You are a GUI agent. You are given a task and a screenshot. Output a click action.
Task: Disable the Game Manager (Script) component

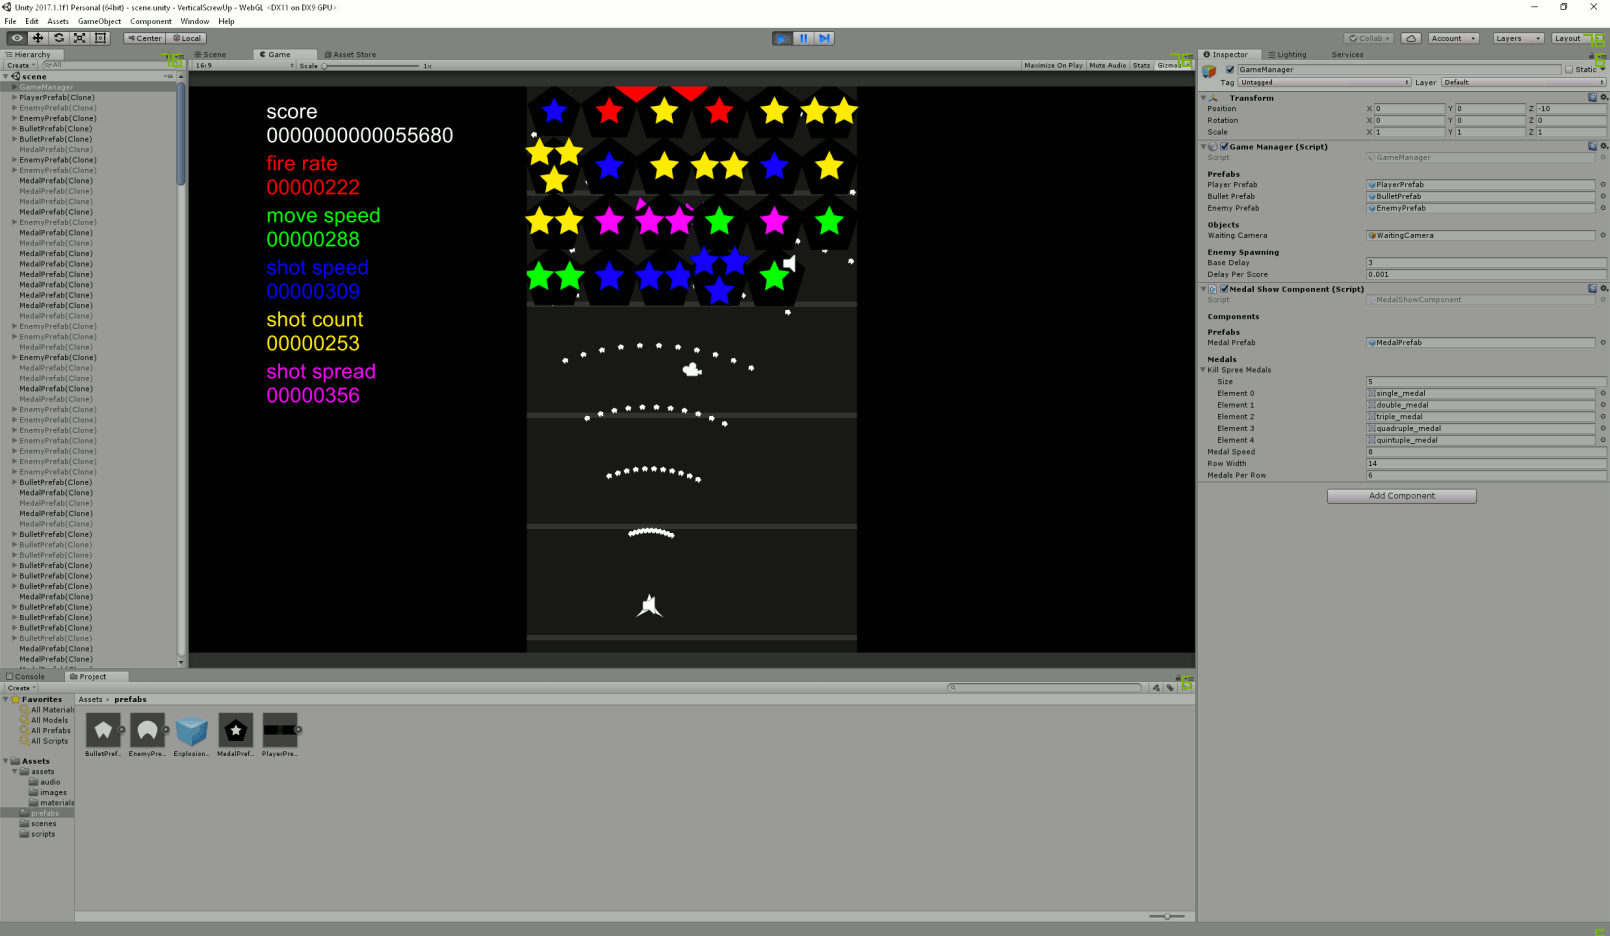coord(1224,147)
